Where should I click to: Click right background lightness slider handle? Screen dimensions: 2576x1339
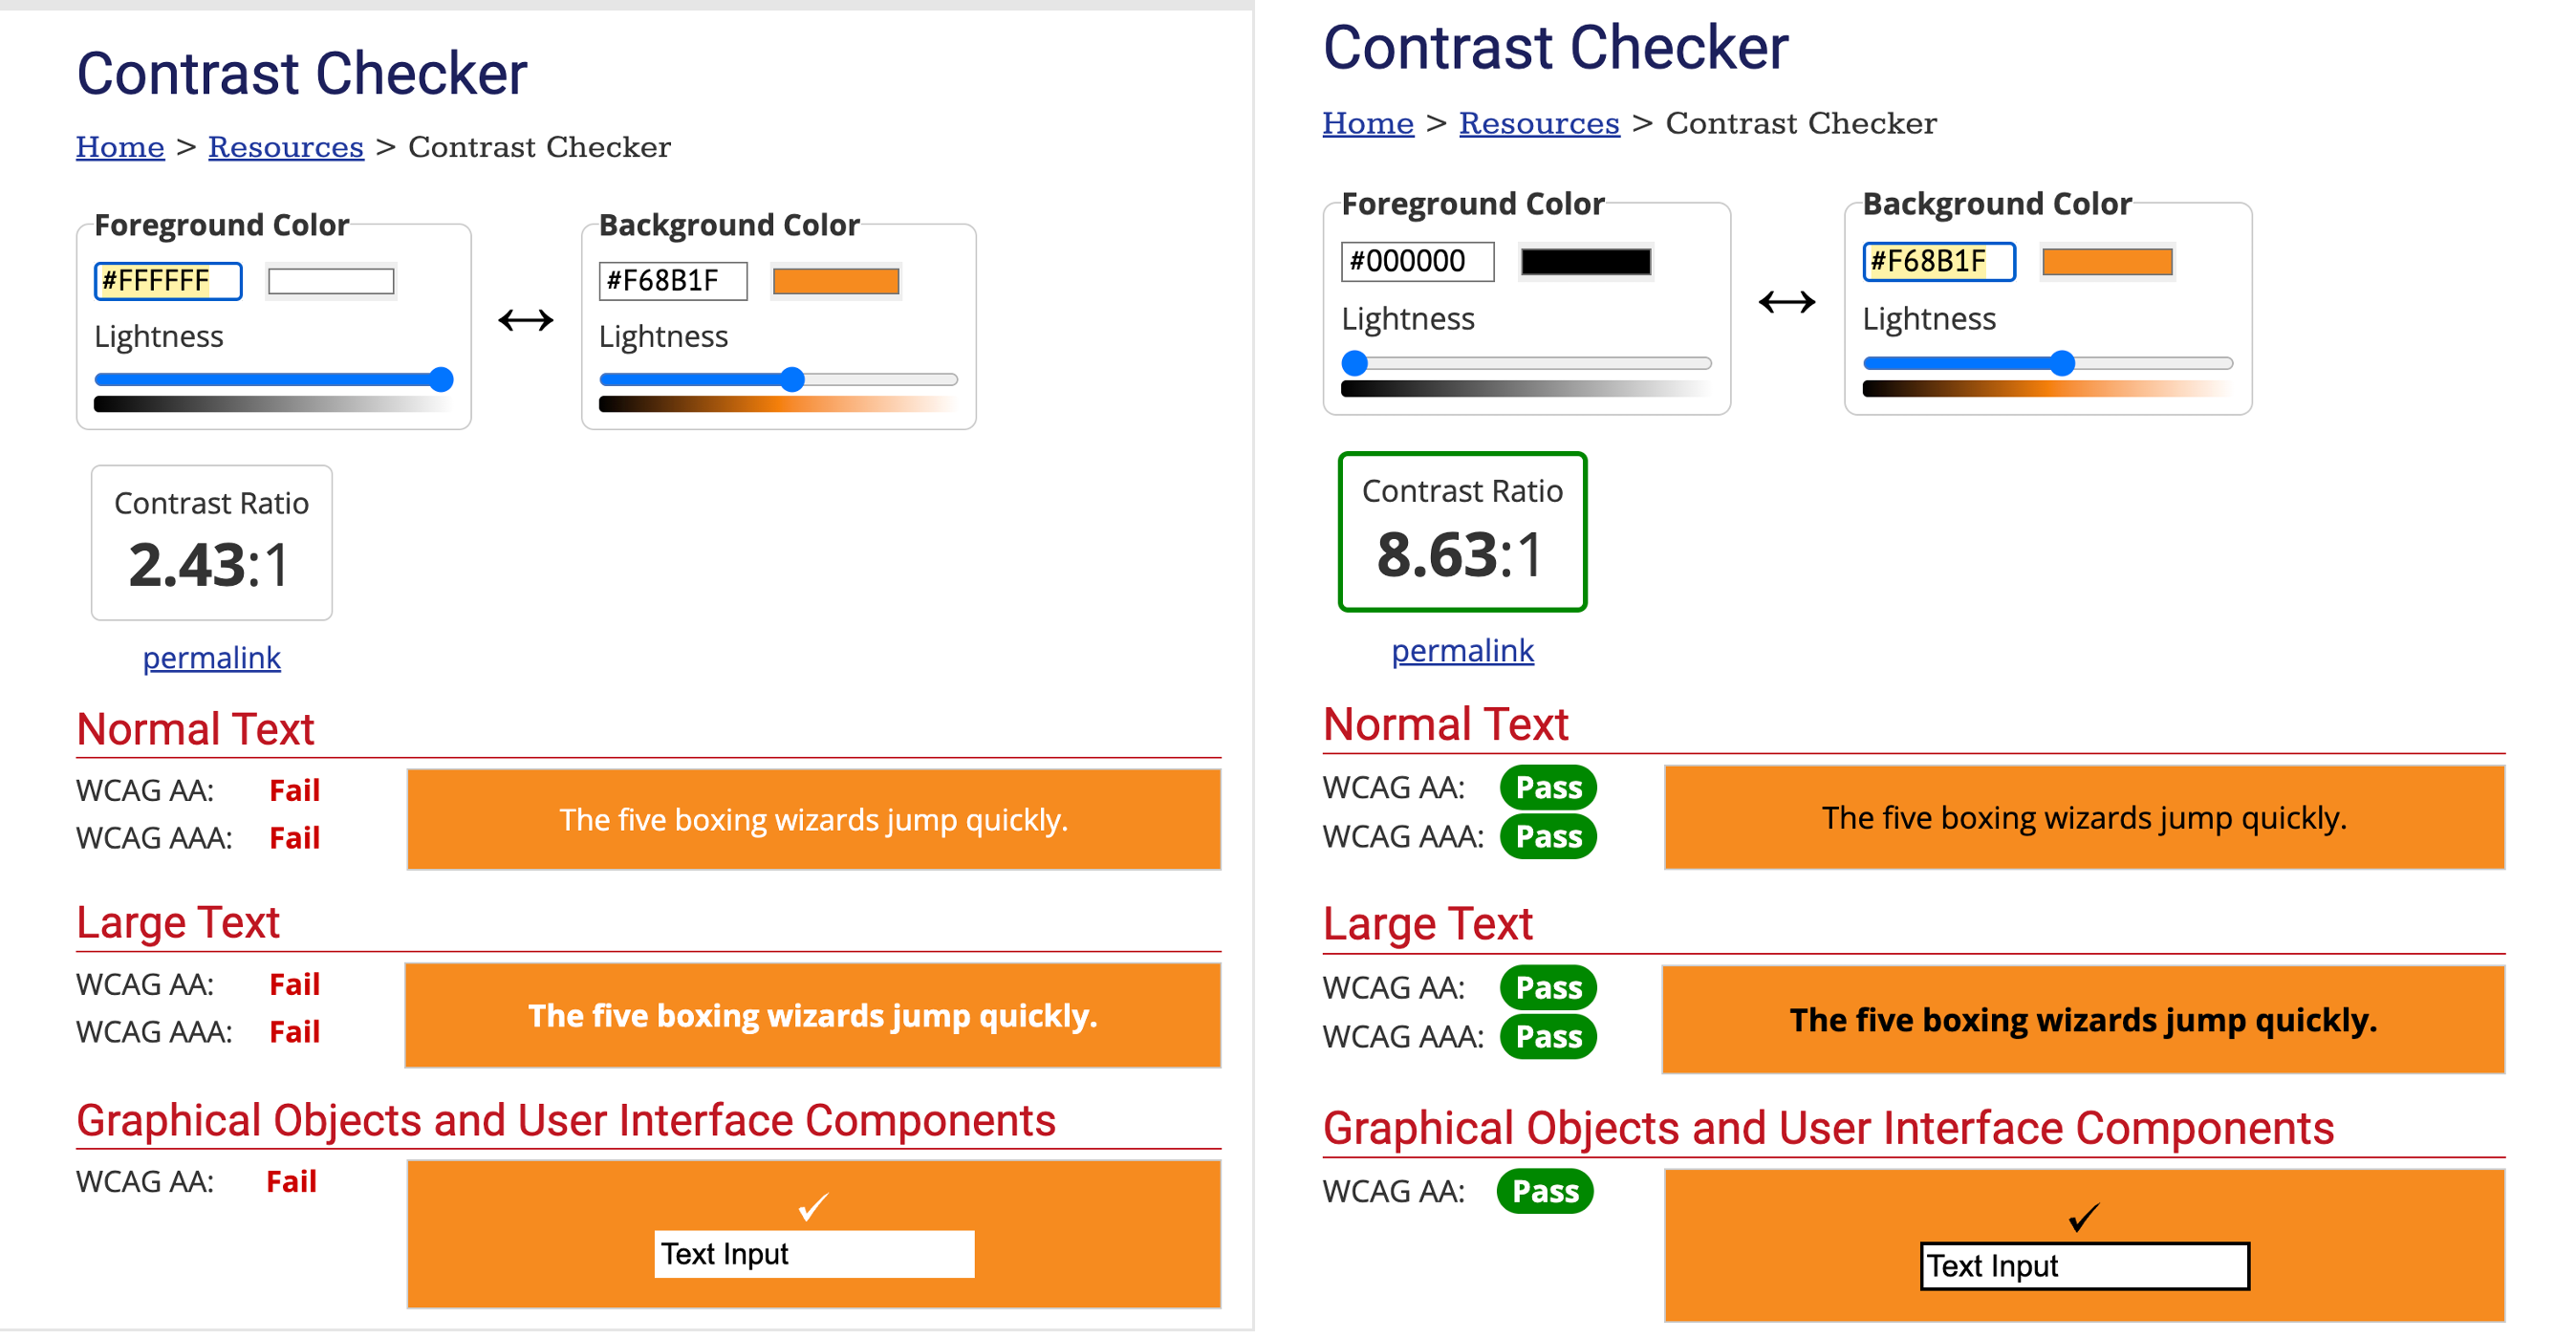tap(2061, 363)
